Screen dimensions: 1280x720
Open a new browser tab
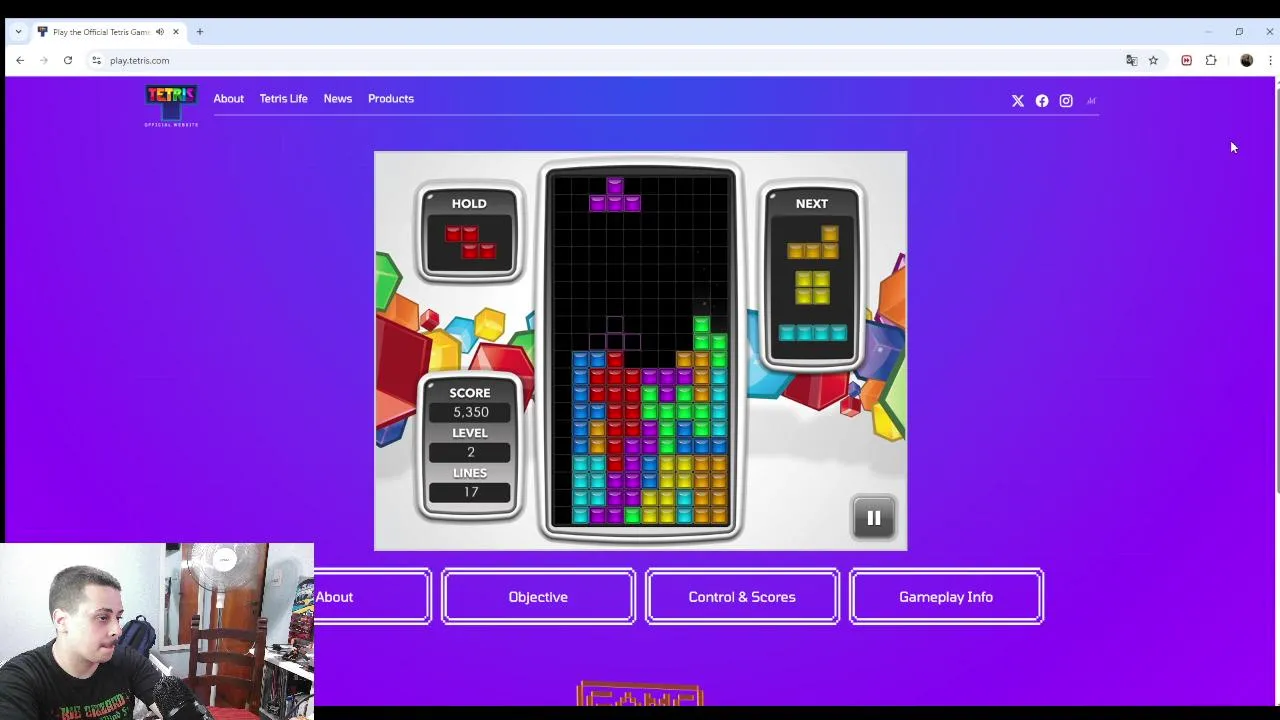coord(199,32)
